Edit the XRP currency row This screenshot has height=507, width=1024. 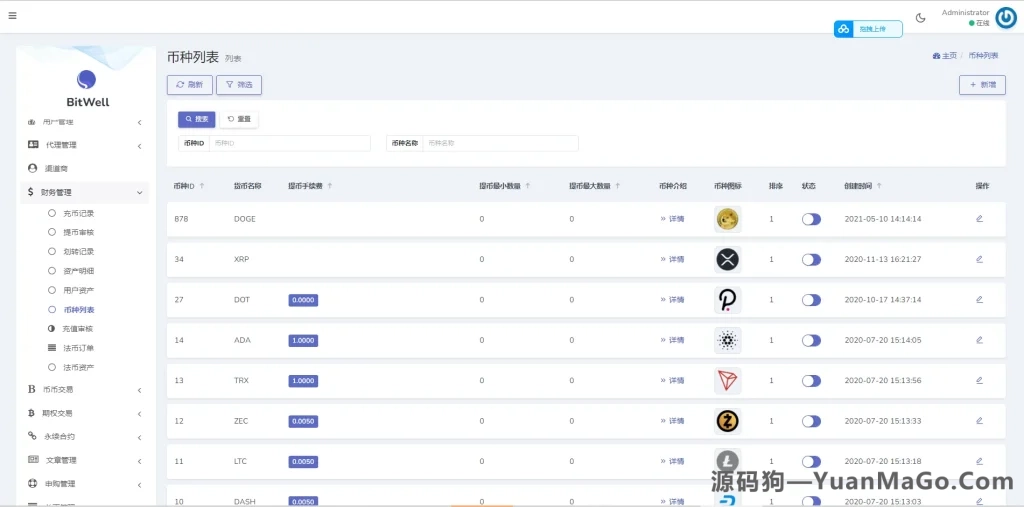click(x=979, y=259)
